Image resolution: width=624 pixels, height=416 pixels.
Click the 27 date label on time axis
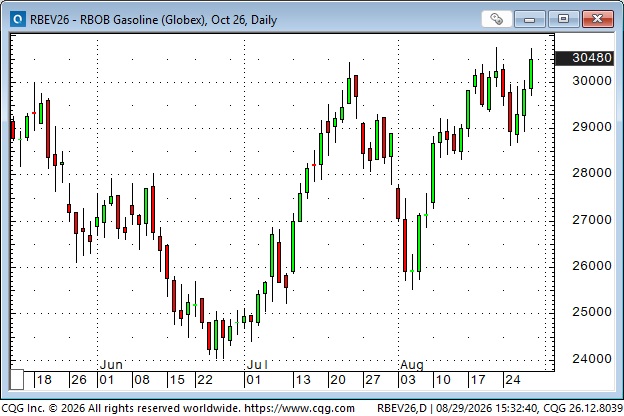point(373,380)
